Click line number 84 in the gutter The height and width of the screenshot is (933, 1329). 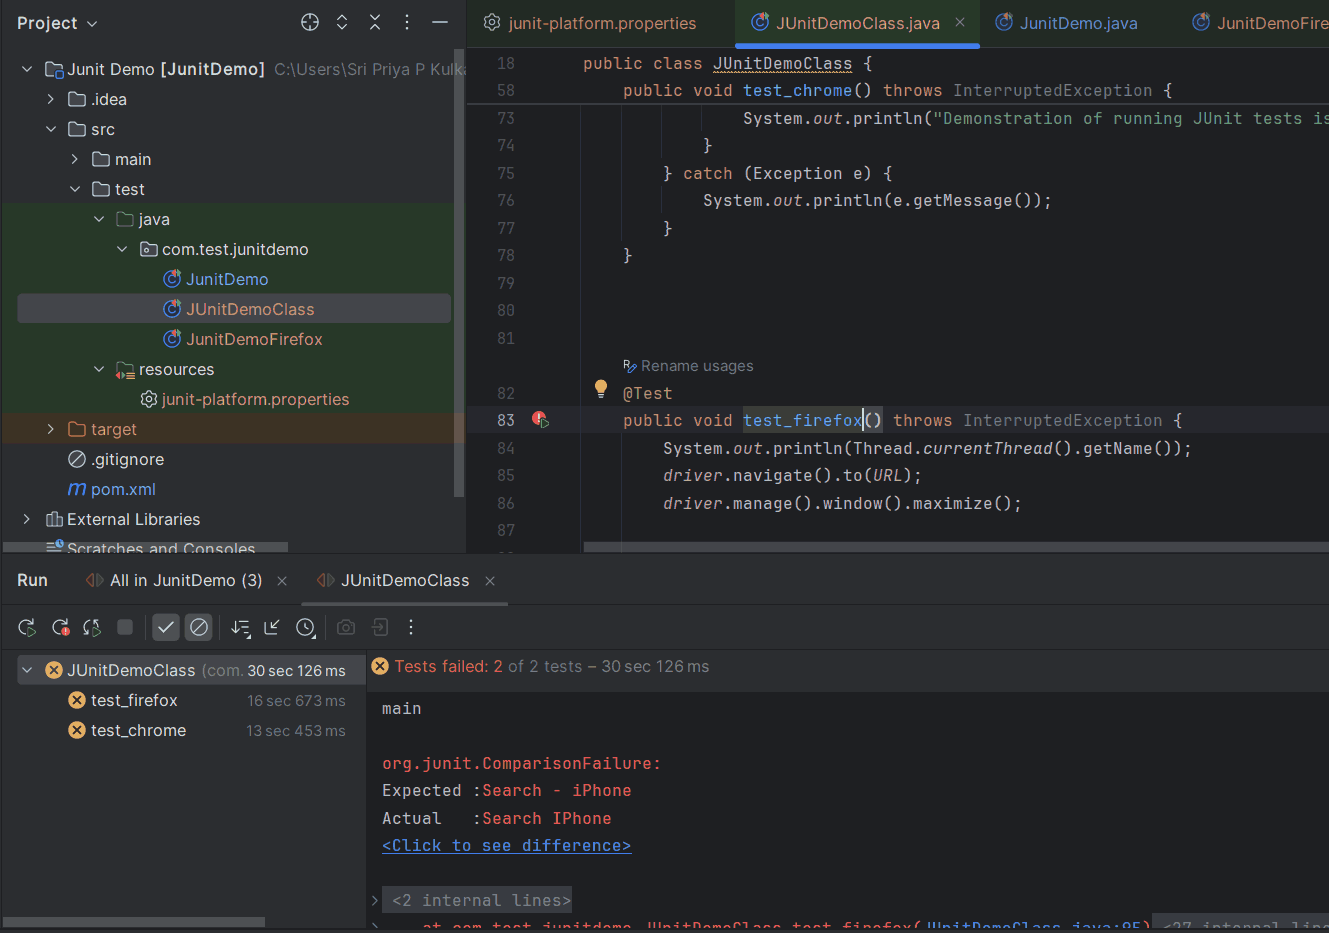tap(506, 449)
